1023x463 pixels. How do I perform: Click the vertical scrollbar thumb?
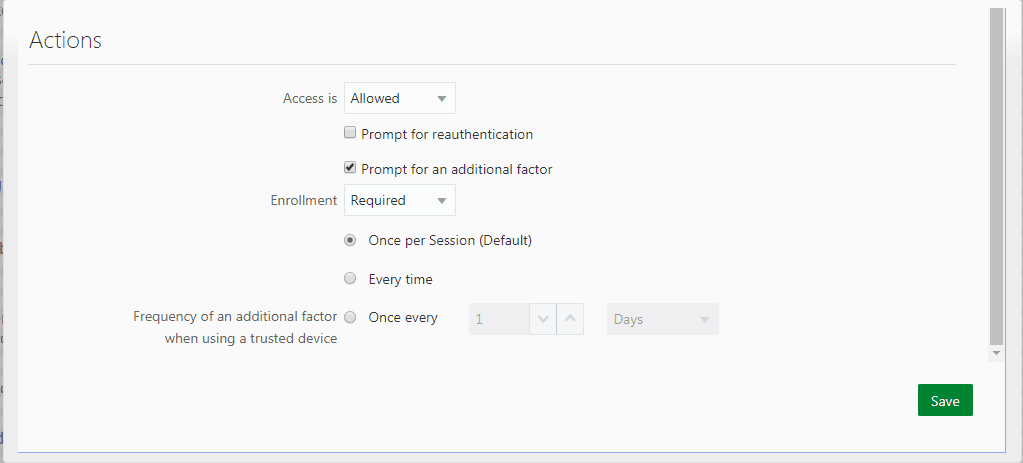tap(995, 175)
